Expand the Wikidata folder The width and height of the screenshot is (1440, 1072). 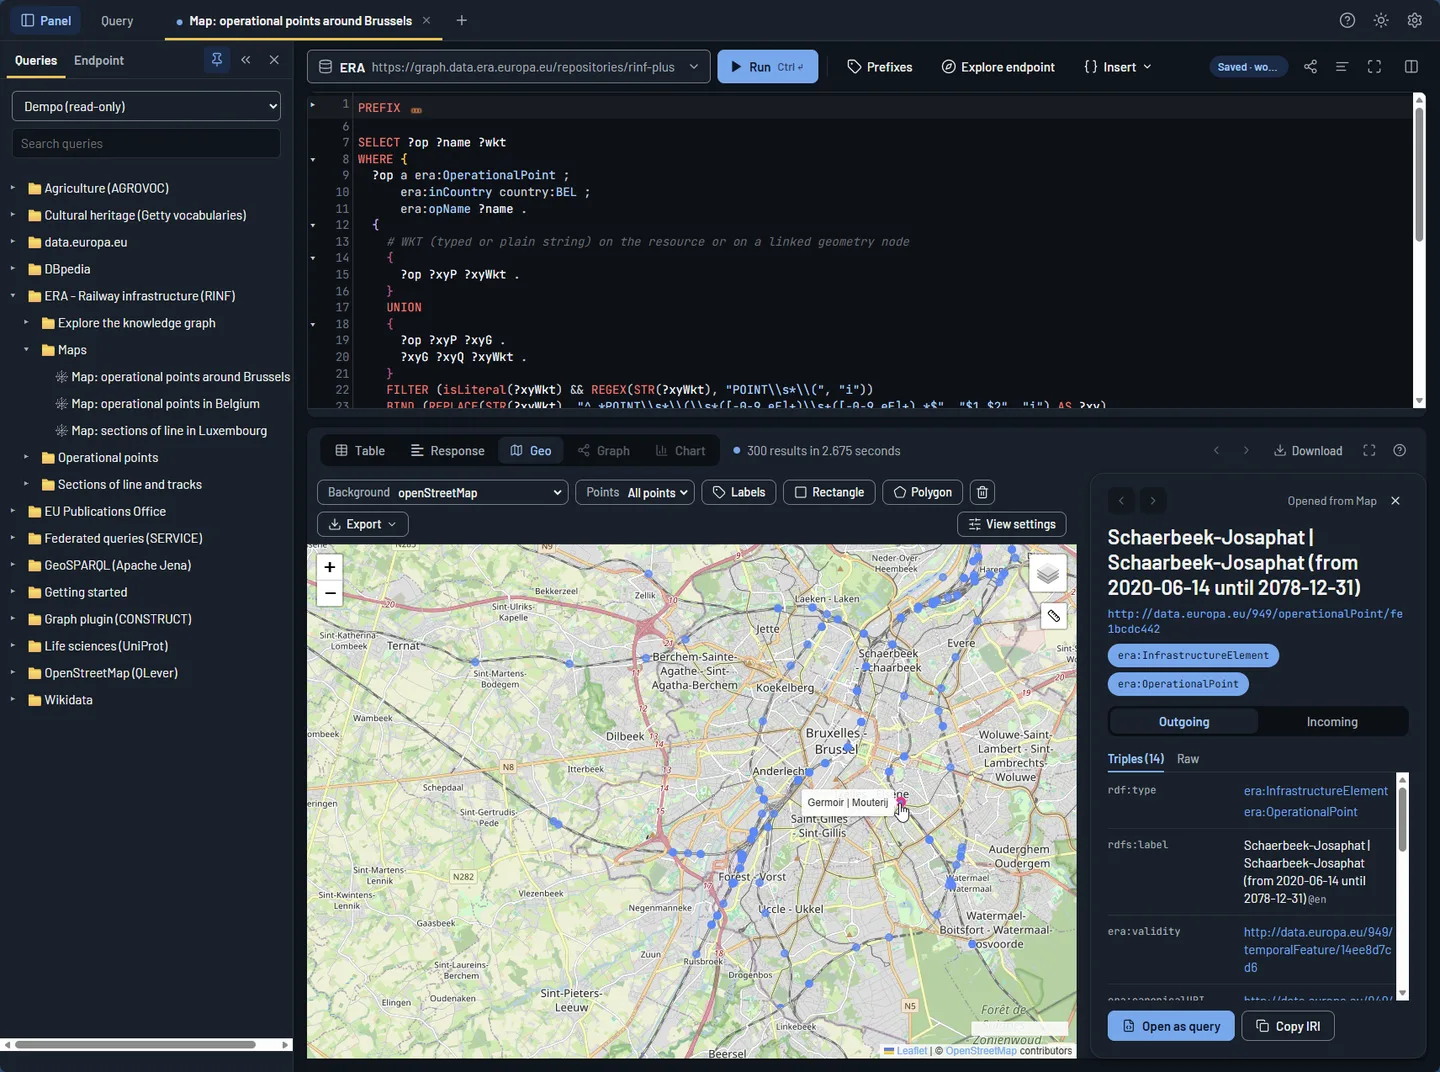(13, 700)
